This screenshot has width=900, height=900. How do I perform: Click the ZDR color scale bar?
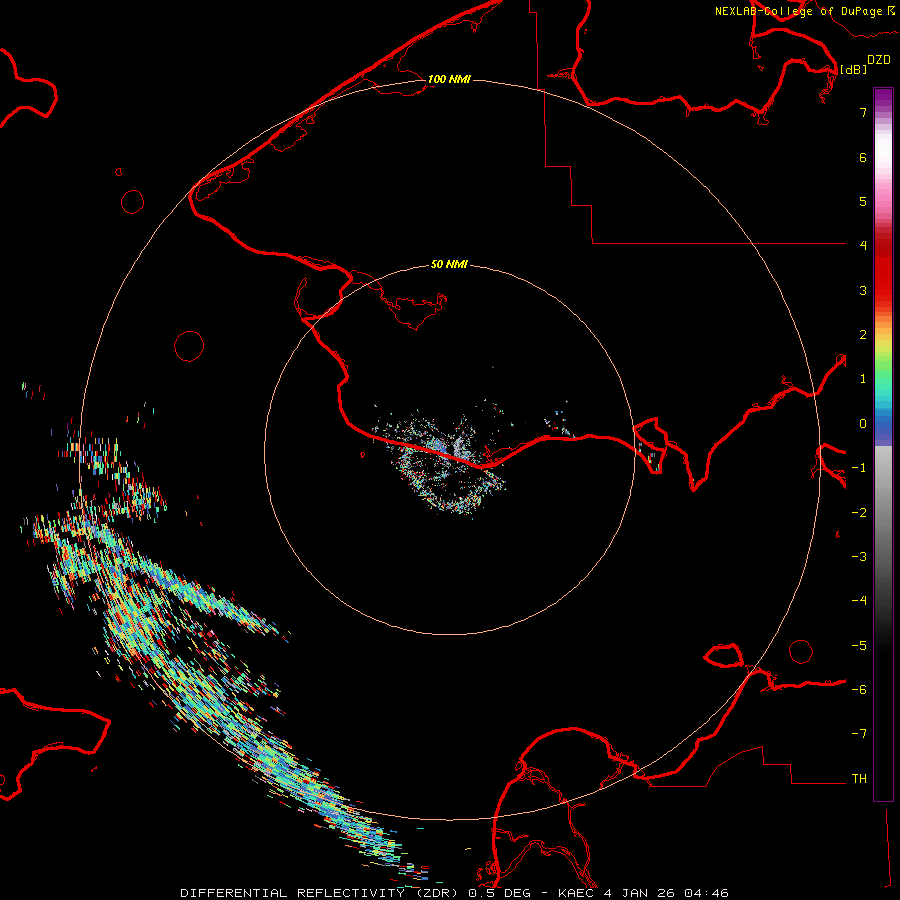[x=883, y=444]
